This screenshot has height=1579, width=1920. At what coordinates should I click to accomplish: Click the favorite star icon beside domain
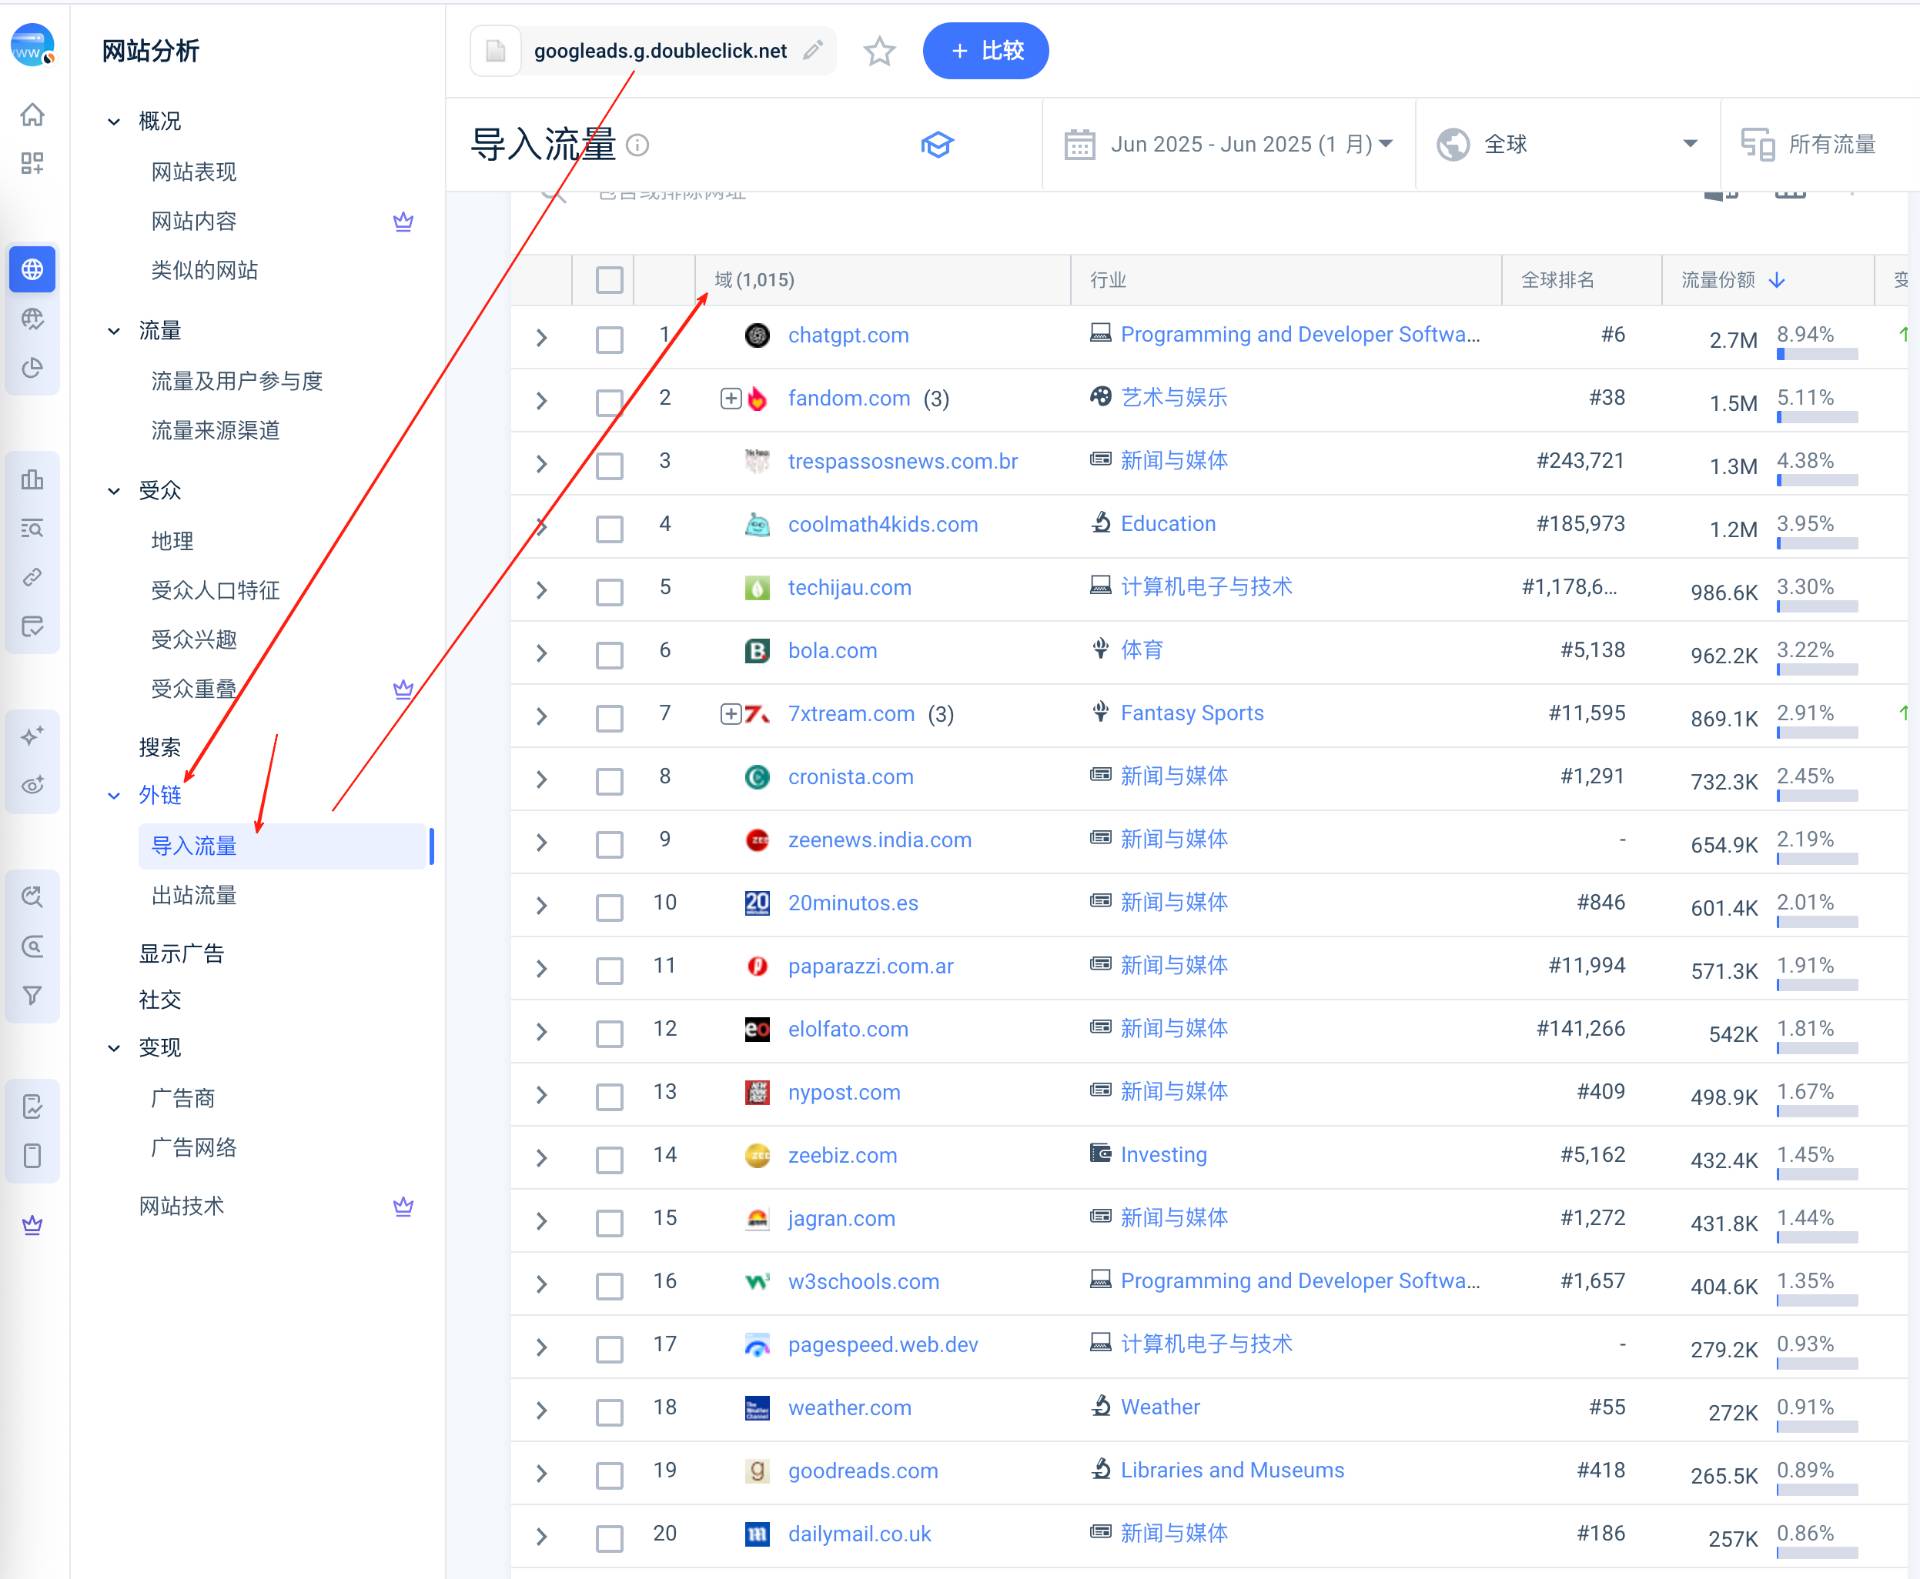(x=879, y=51)
